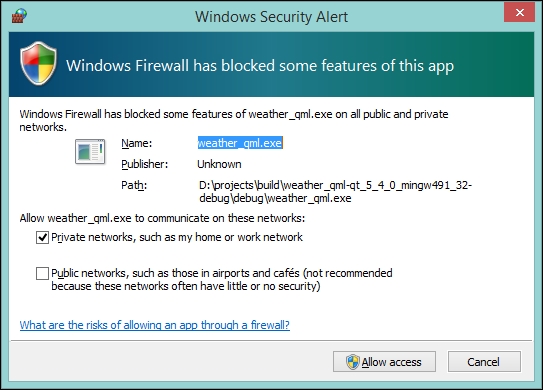The image size is (543, 390).
Task: Click the blocked features banner heading
Action: [260, 66]
